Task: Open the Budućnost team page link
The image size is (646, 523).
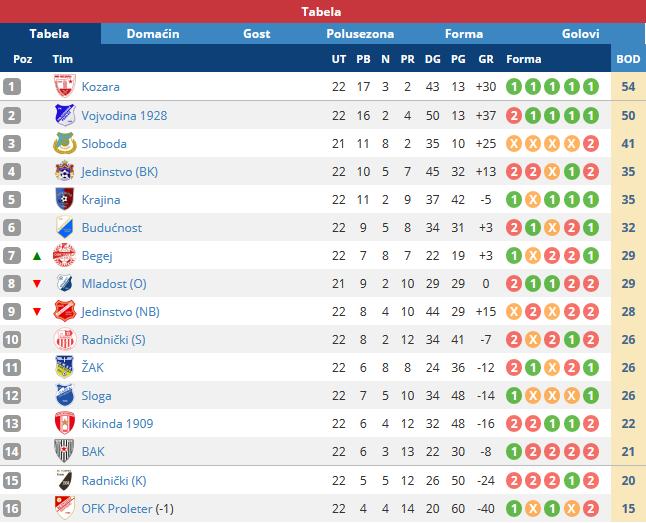Action: pyautogui.click(x=112, y=227)
